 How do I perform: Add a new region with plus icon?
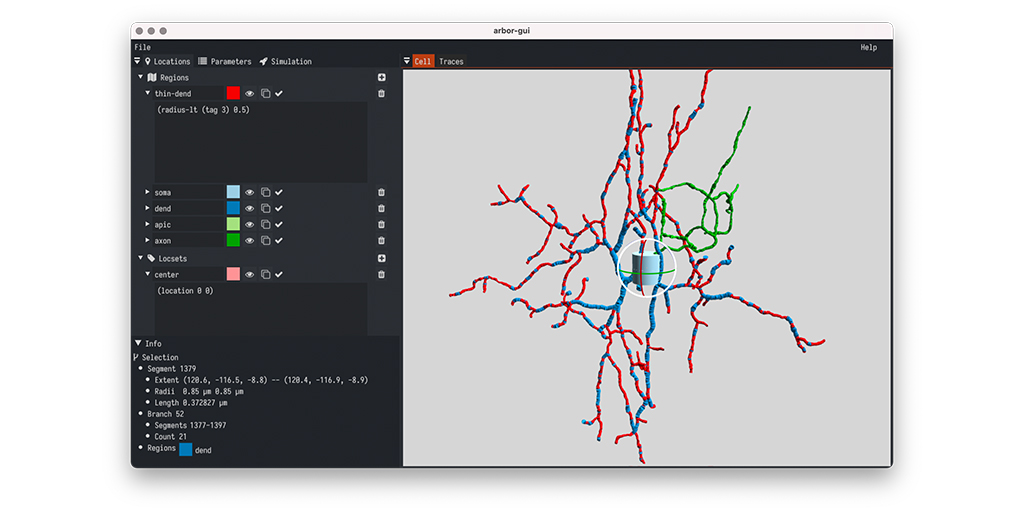point(381,78)
